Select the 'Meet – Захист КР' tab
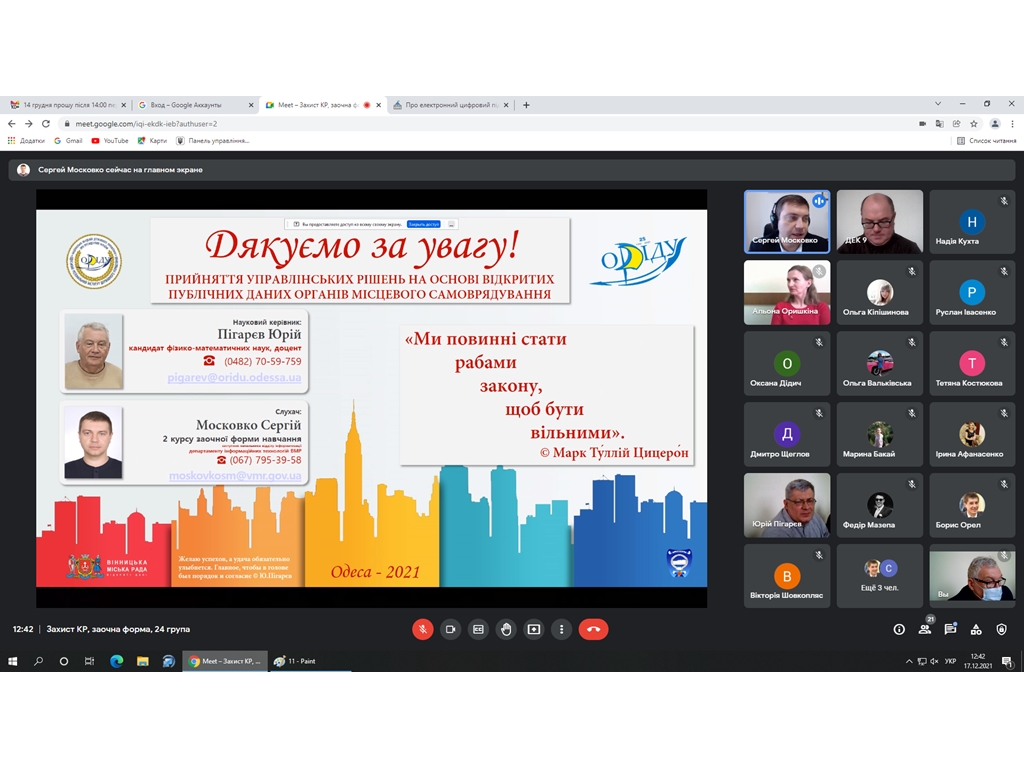The image size is (1024, 768). (323, 104)
